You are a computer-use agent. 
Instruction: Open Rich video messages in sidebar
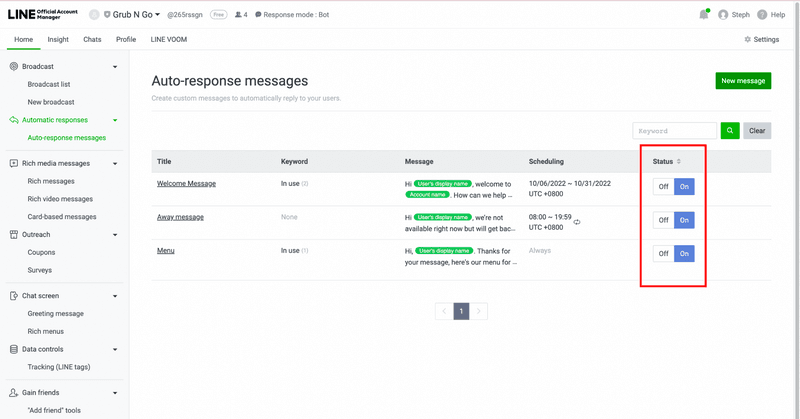[60, 199]
